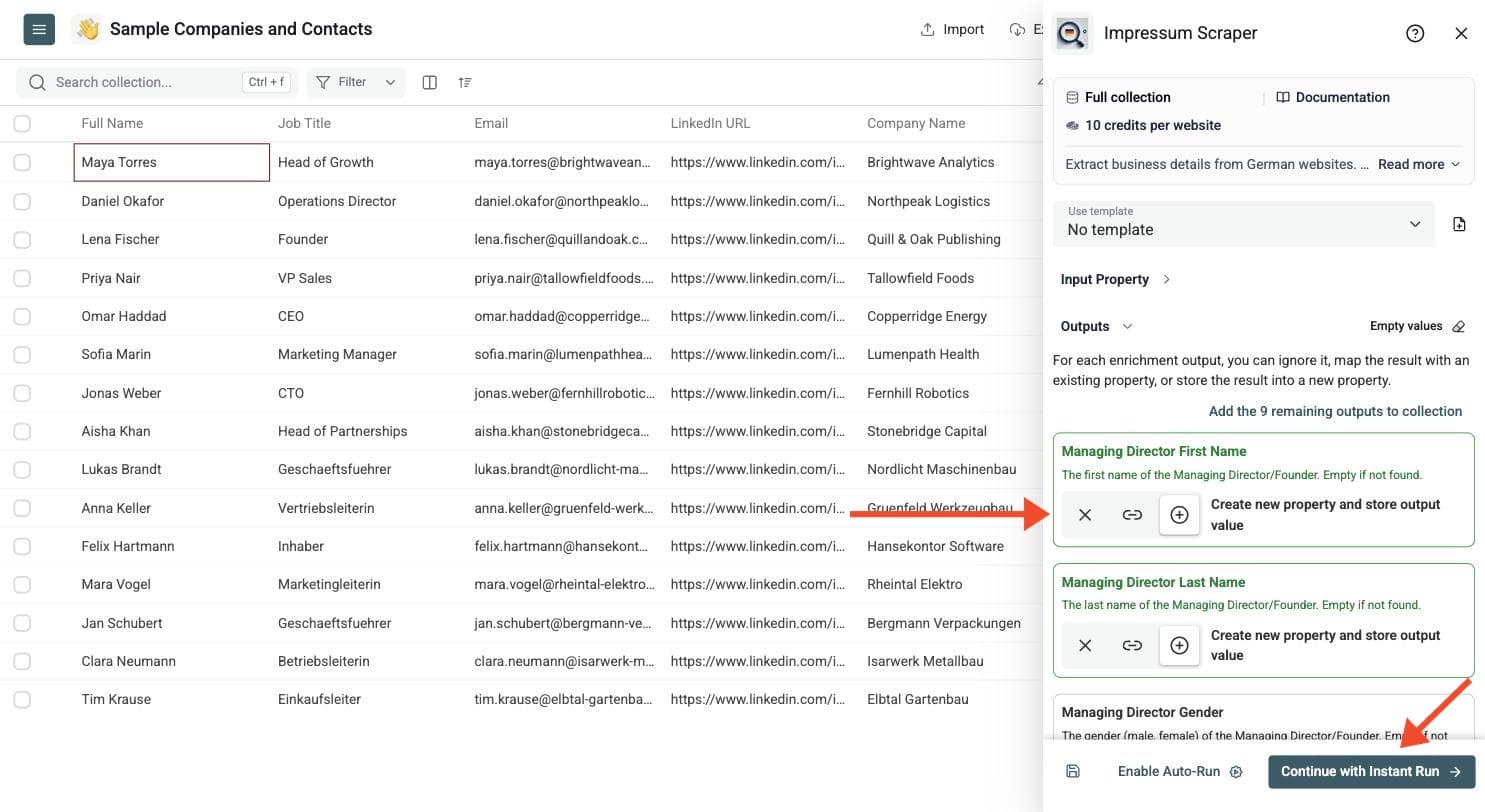The width and height of the screenshot is (1485, 812).
Task: Open the hamburger menu button
Action: 39,29
